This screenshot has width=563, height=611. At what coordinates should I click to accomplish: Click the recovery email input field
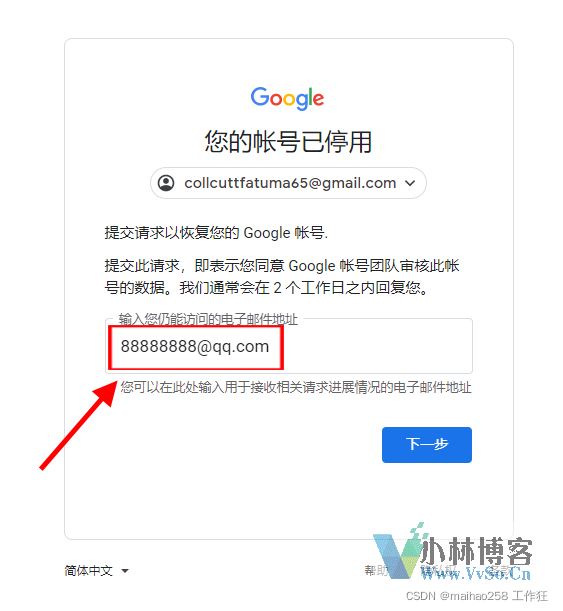point(289,346)
